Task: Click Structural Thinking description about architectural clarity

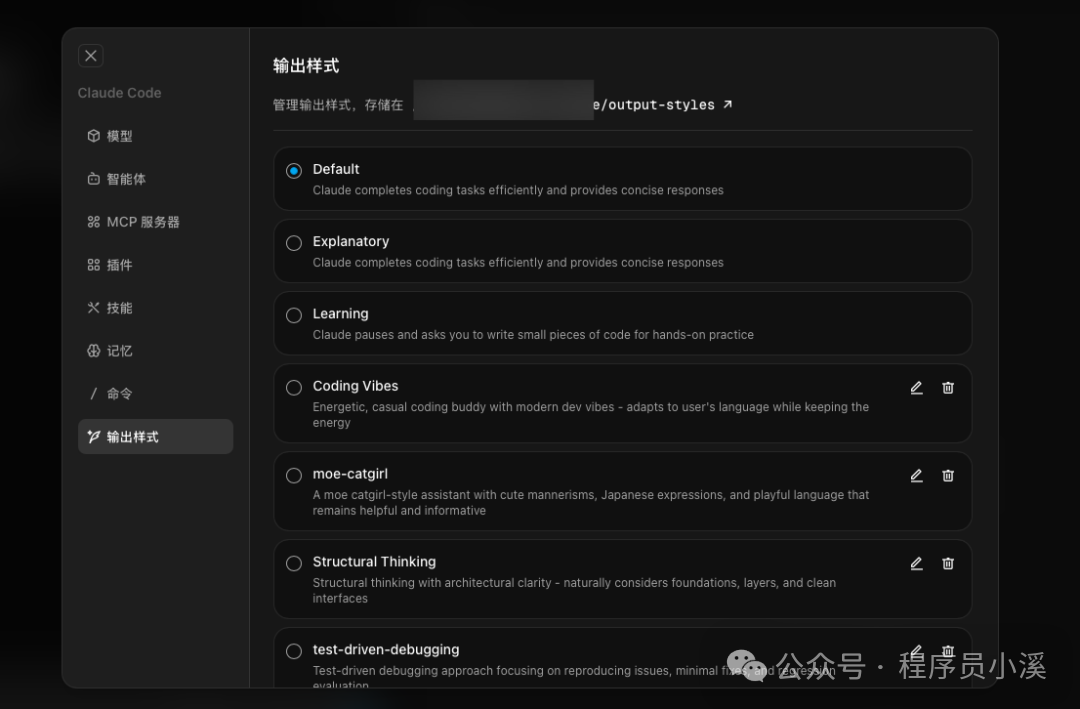Action: [x=574, y=590]
